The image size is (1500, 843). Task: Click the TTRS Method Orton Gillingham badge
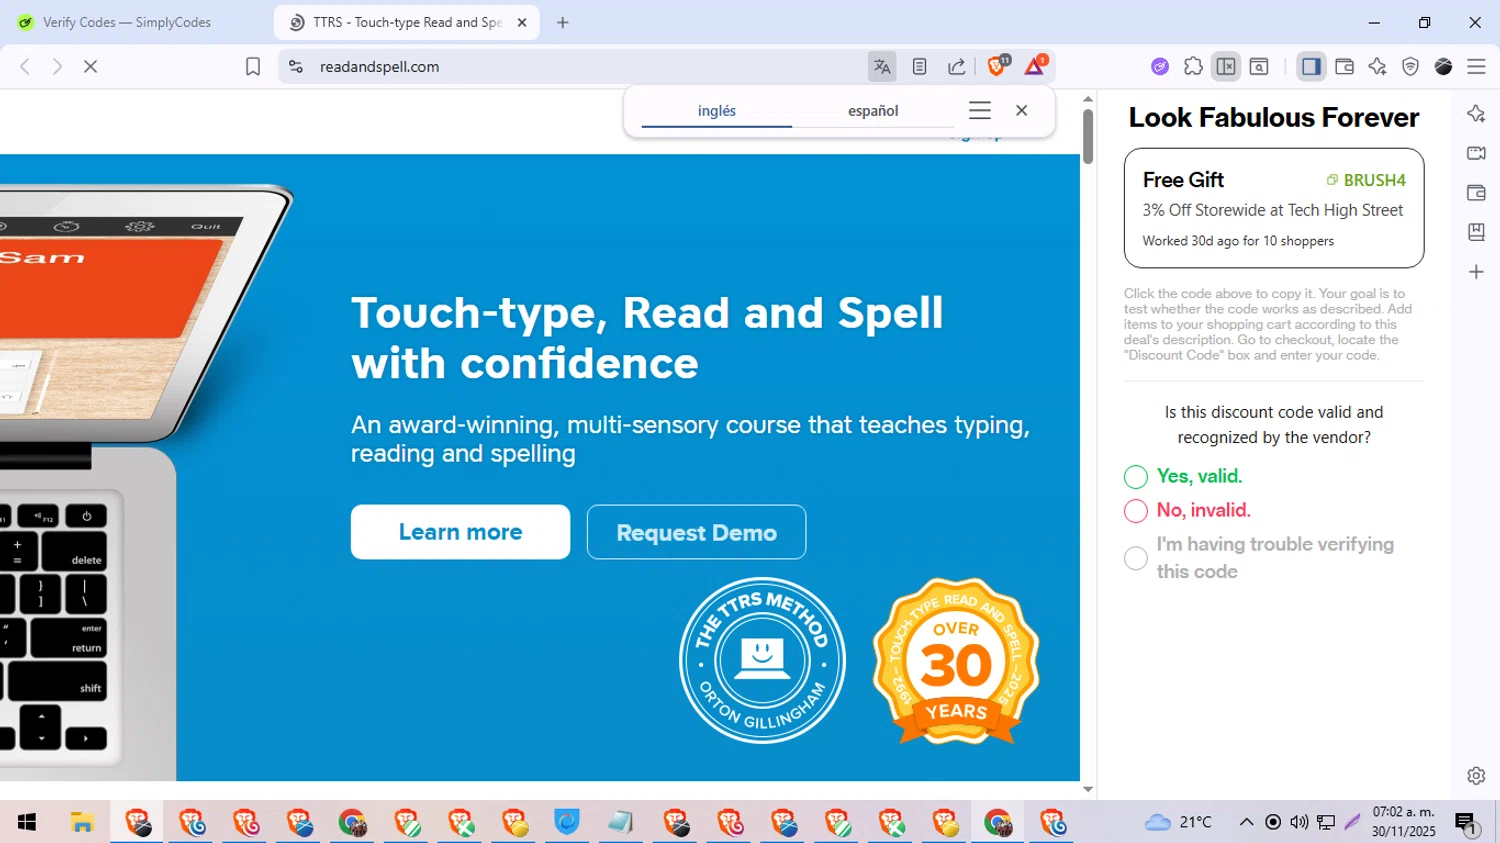[x=762, y=660]
